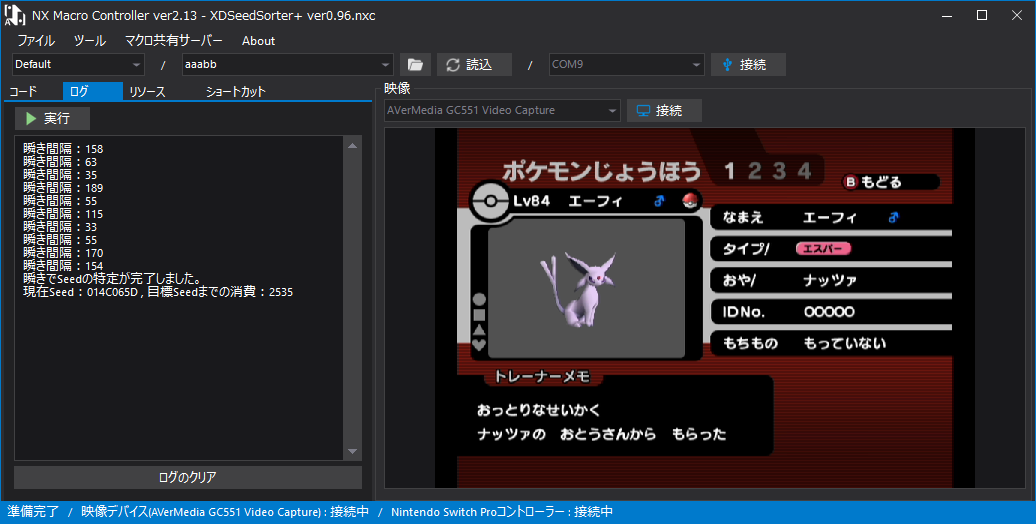Click the 現在Seed：014C065D log line
Image resolution: width=1036 pixels, height=524 pixels.
coord(158,291)
